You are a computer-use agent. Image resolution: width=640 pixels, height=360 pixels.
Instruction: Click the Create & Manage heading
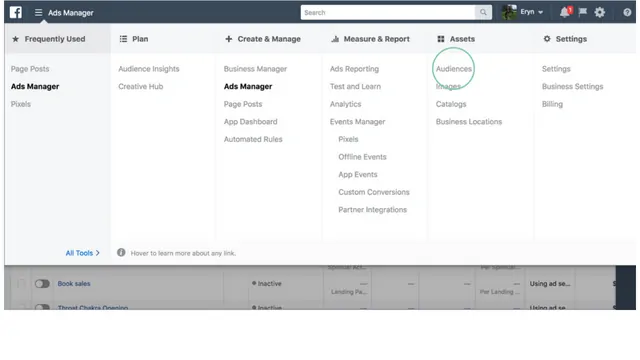pos(263,39)
